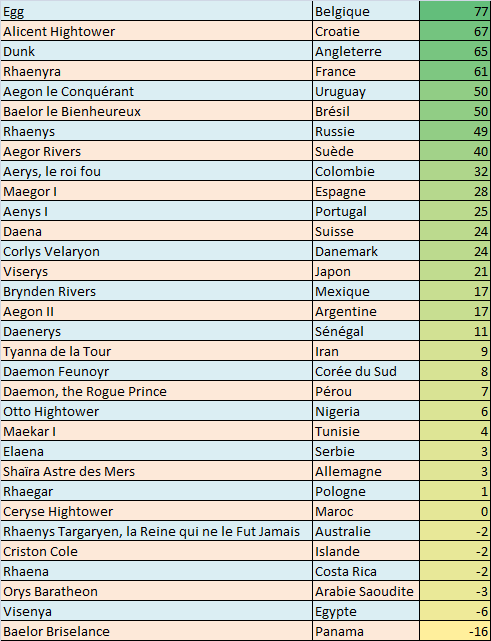
Task: Select the Daenerys name cell
Action: tap(157, 332)
